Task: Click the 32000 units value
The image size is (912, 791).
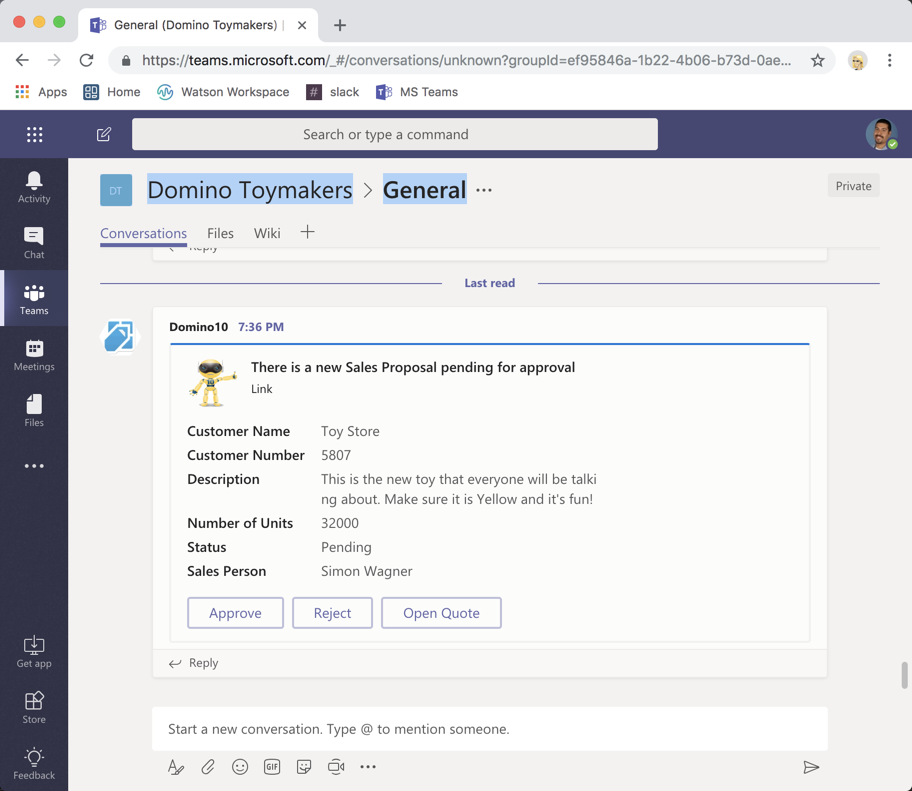Action: tap(340, 523)
